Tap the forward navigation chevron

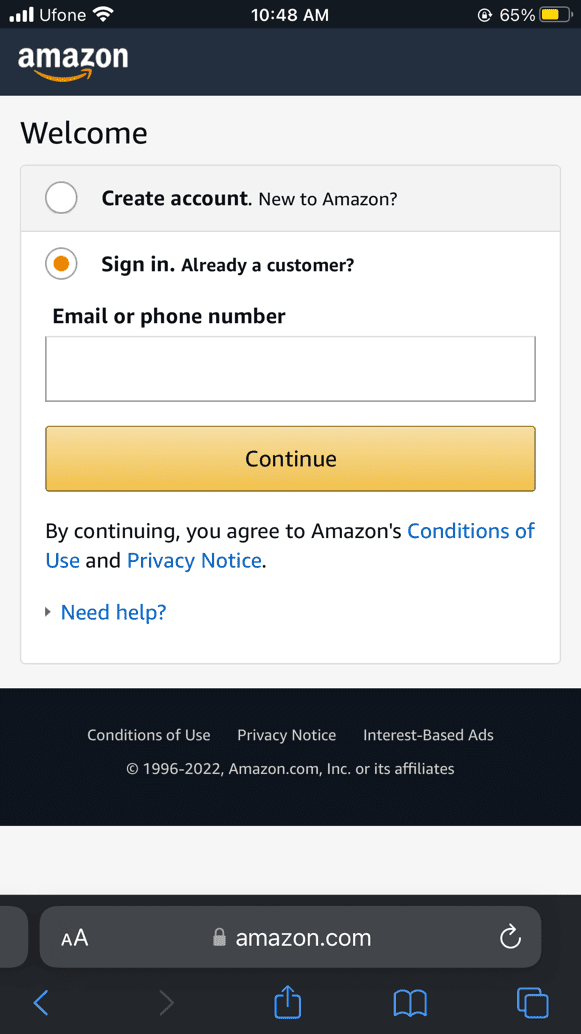coord(166,1002)
